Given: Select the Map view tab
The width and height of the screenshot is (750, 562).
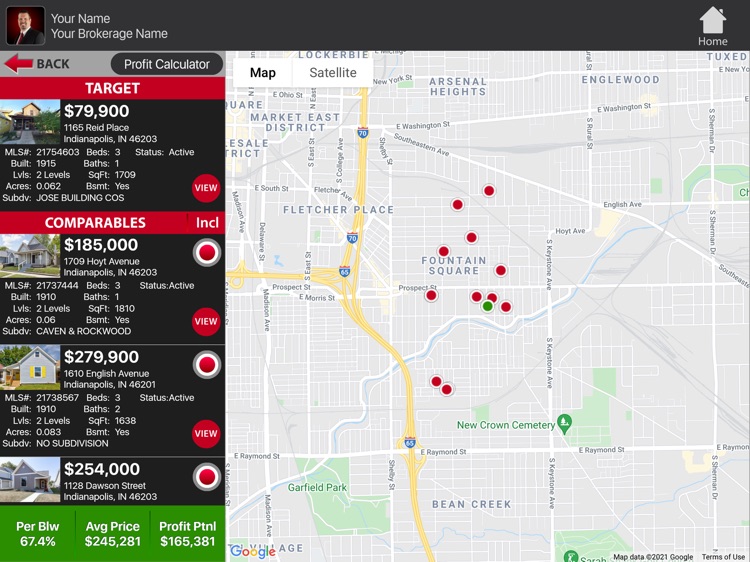Looking at the screenshot, I should click(x=263, y=73).
